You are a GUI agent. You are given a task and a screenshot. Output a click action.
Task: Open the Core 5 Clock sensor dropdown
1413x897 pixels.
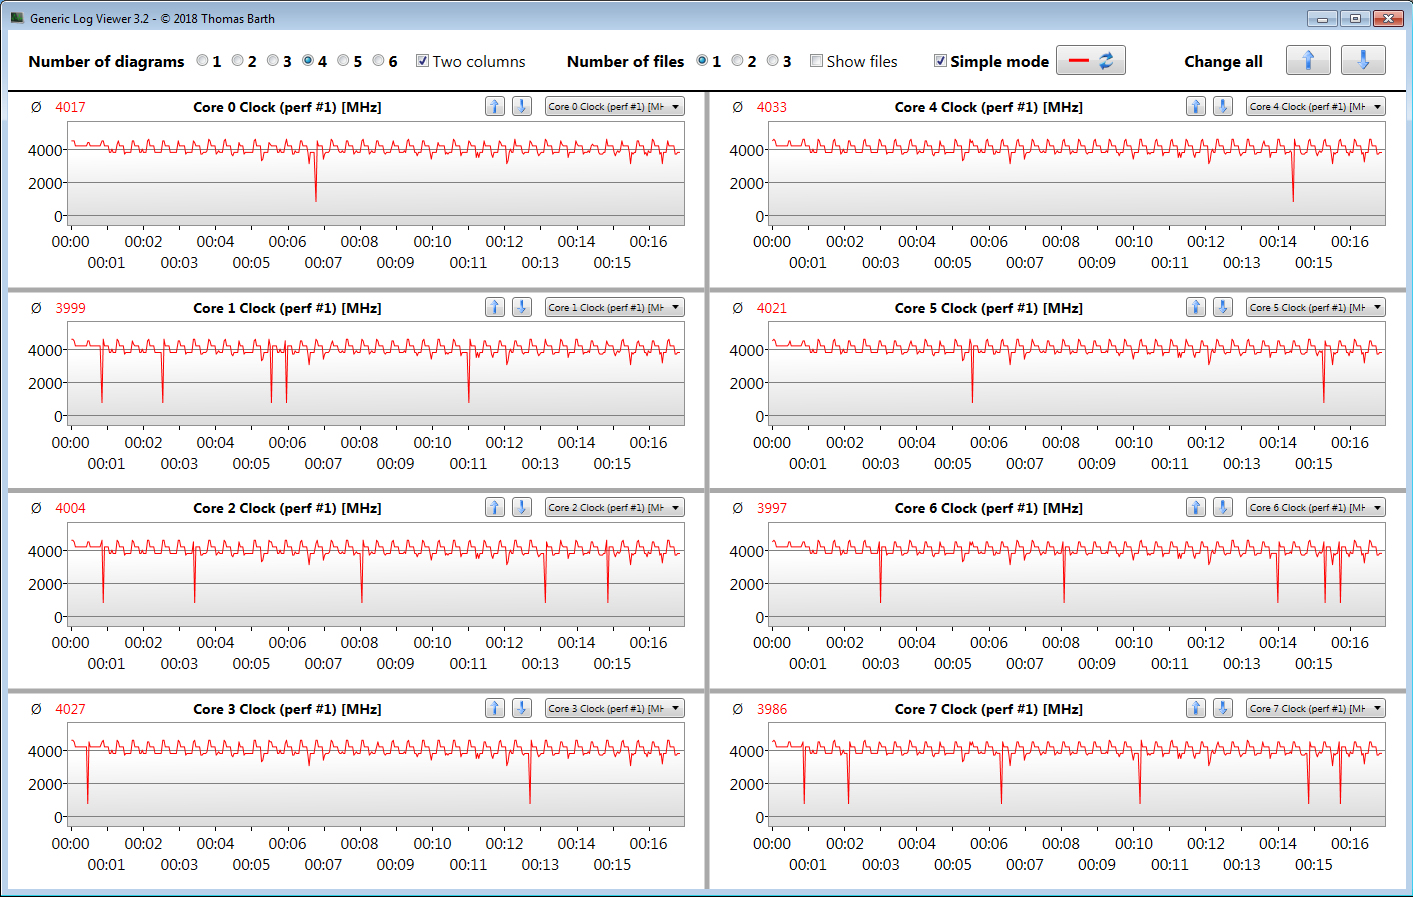click(1316, 308)
